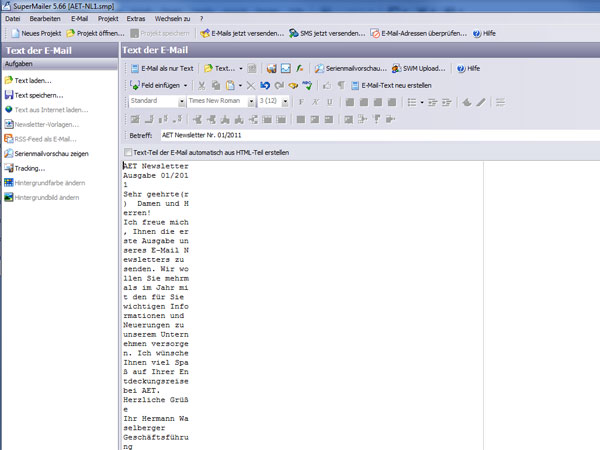Toggle bold (F) formatting

[x=301, y=102]
